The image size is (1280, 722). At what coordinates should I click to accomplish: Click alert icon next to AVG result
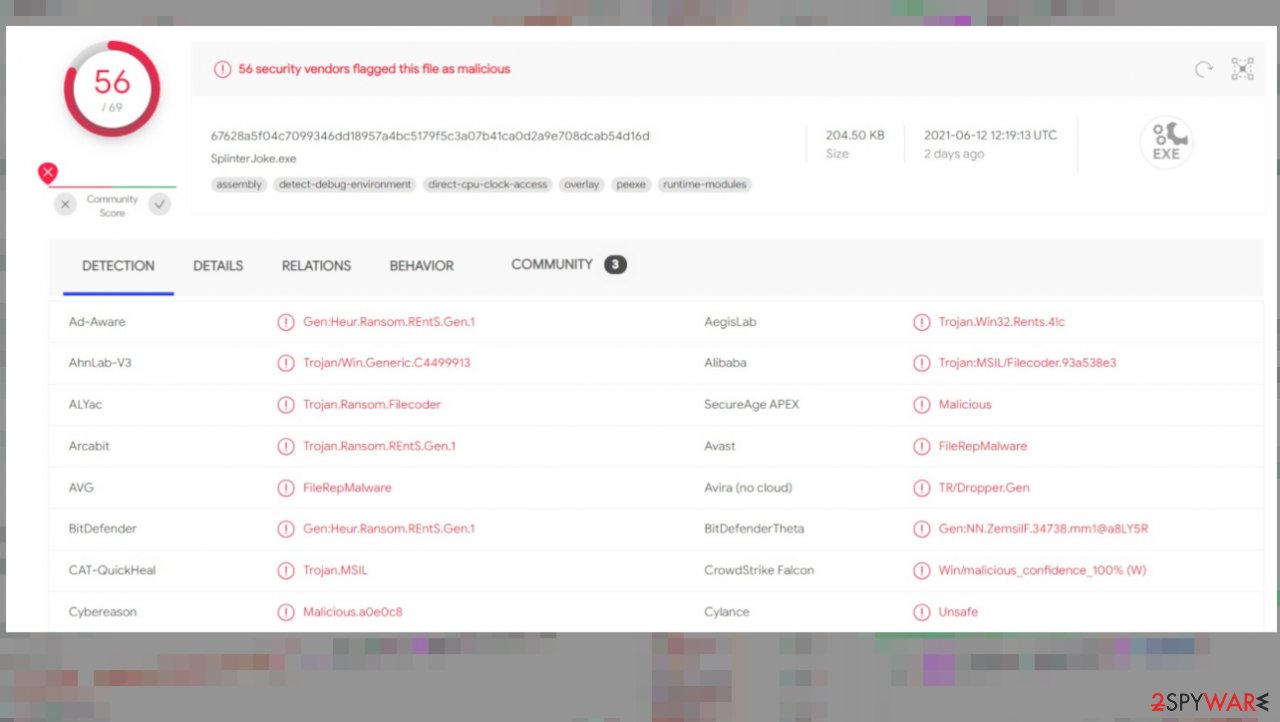coord(286,488)
